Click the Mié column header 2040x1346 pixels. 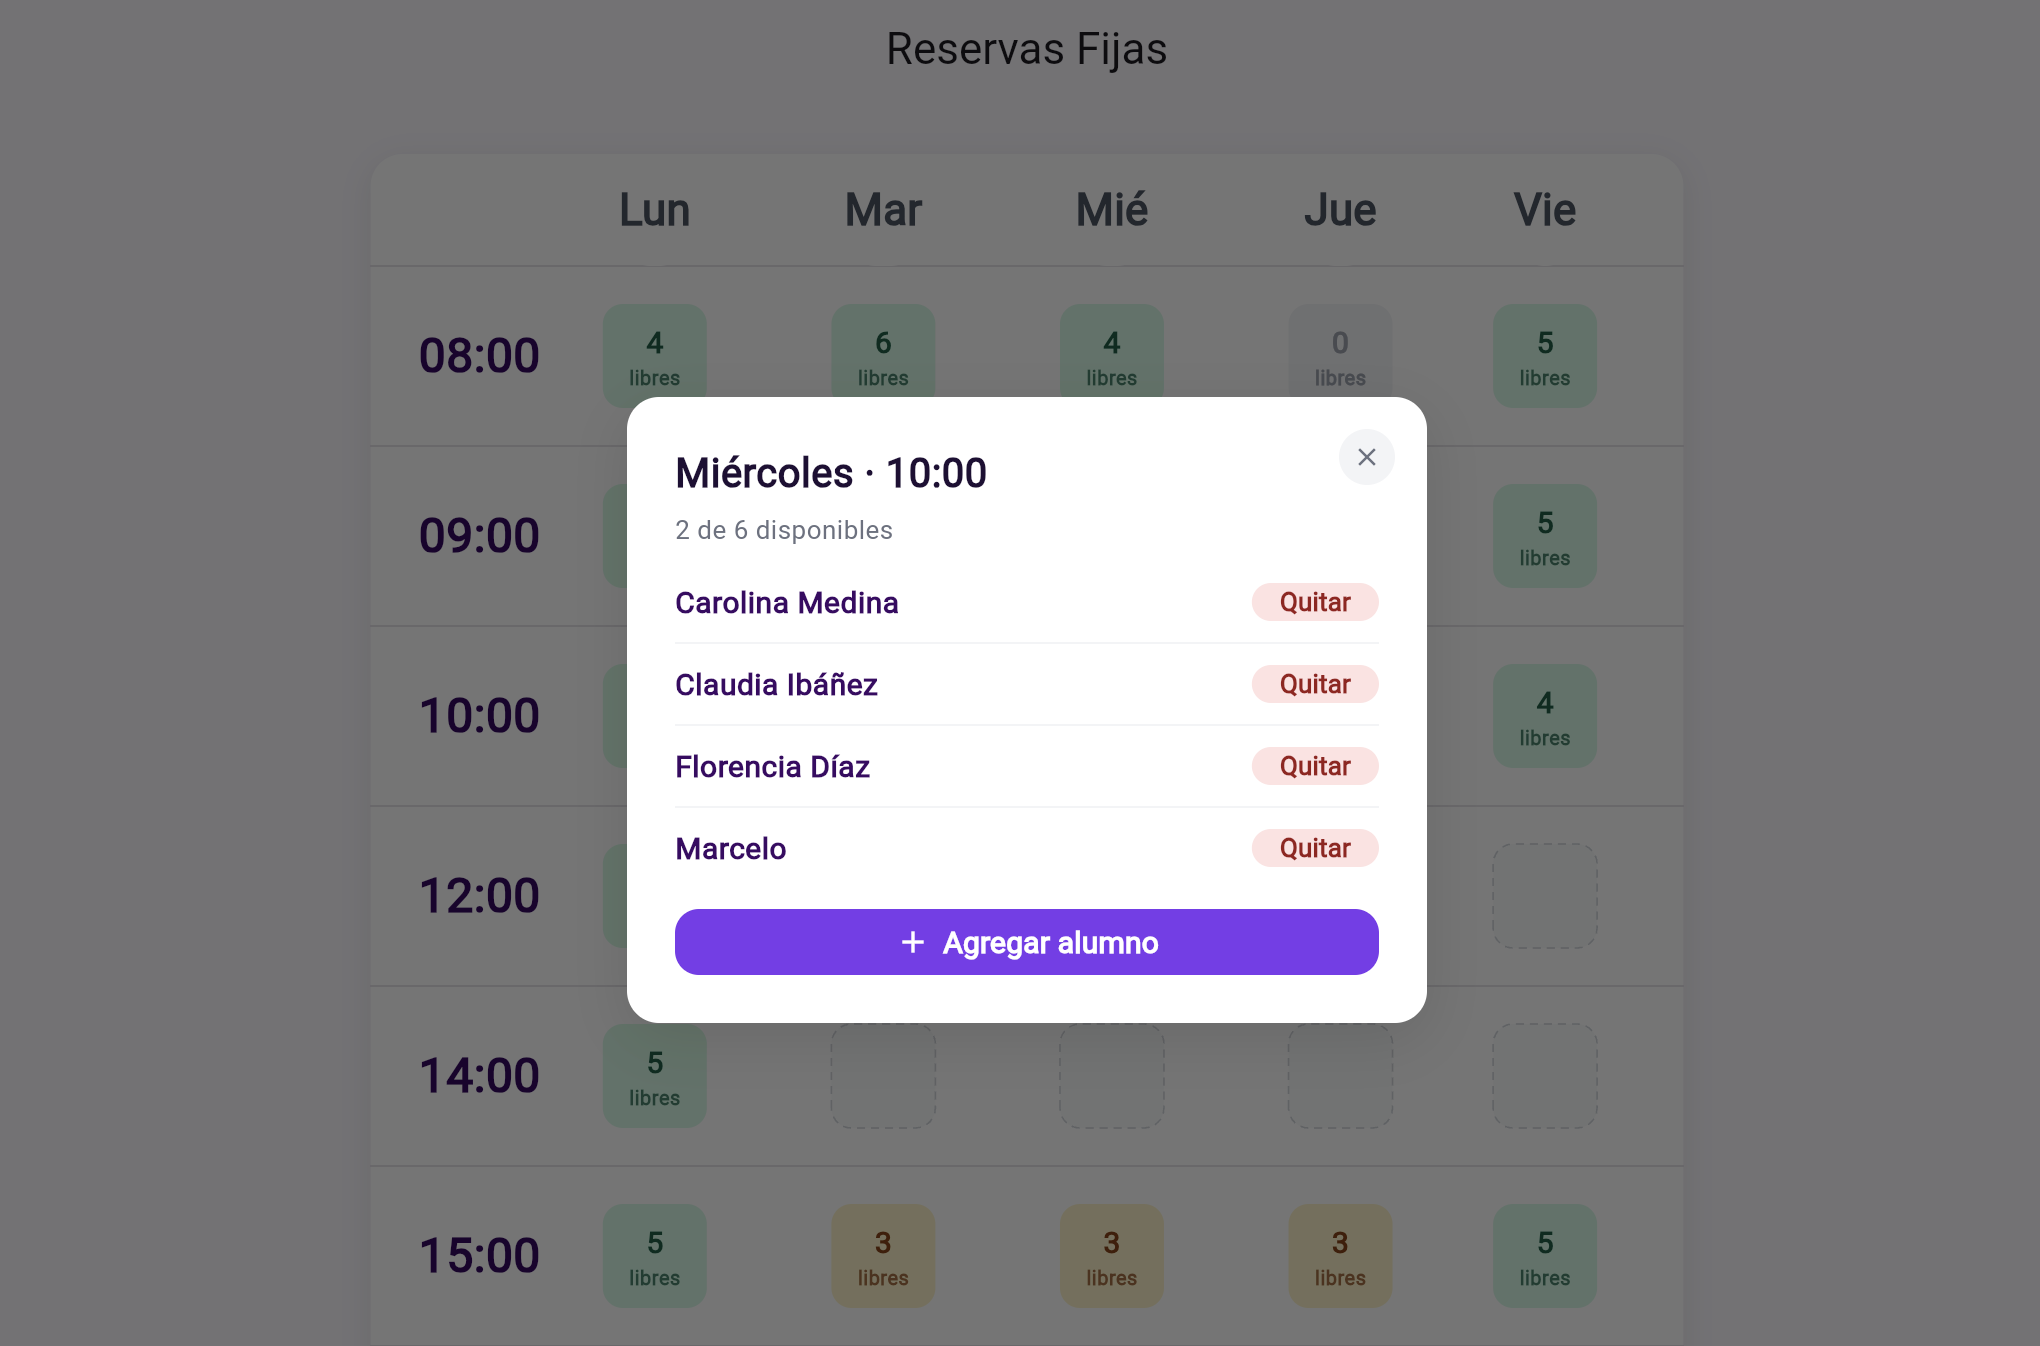point(1111,210)
